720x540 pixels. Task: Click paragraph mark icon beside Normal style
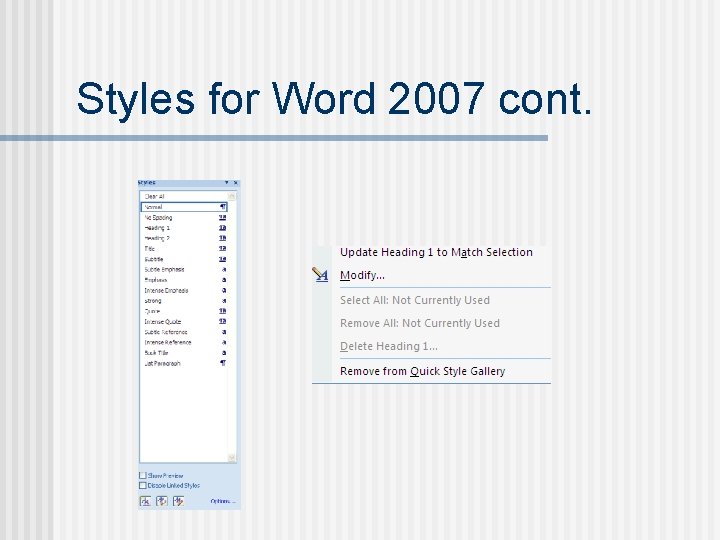click(x=223, y=207)
